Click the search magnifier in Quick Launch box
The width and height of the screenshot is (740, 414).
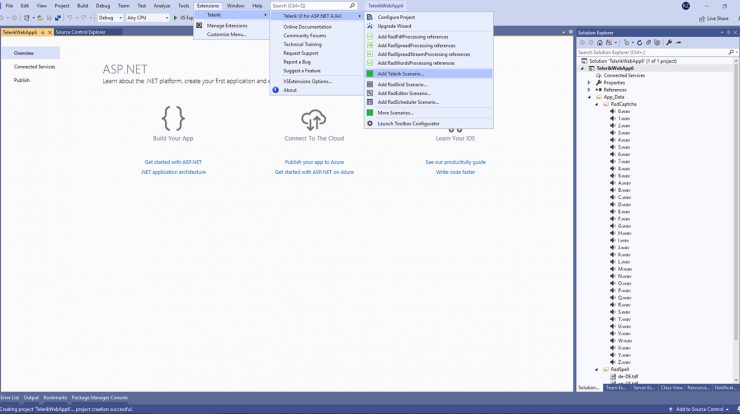(352, 6)
